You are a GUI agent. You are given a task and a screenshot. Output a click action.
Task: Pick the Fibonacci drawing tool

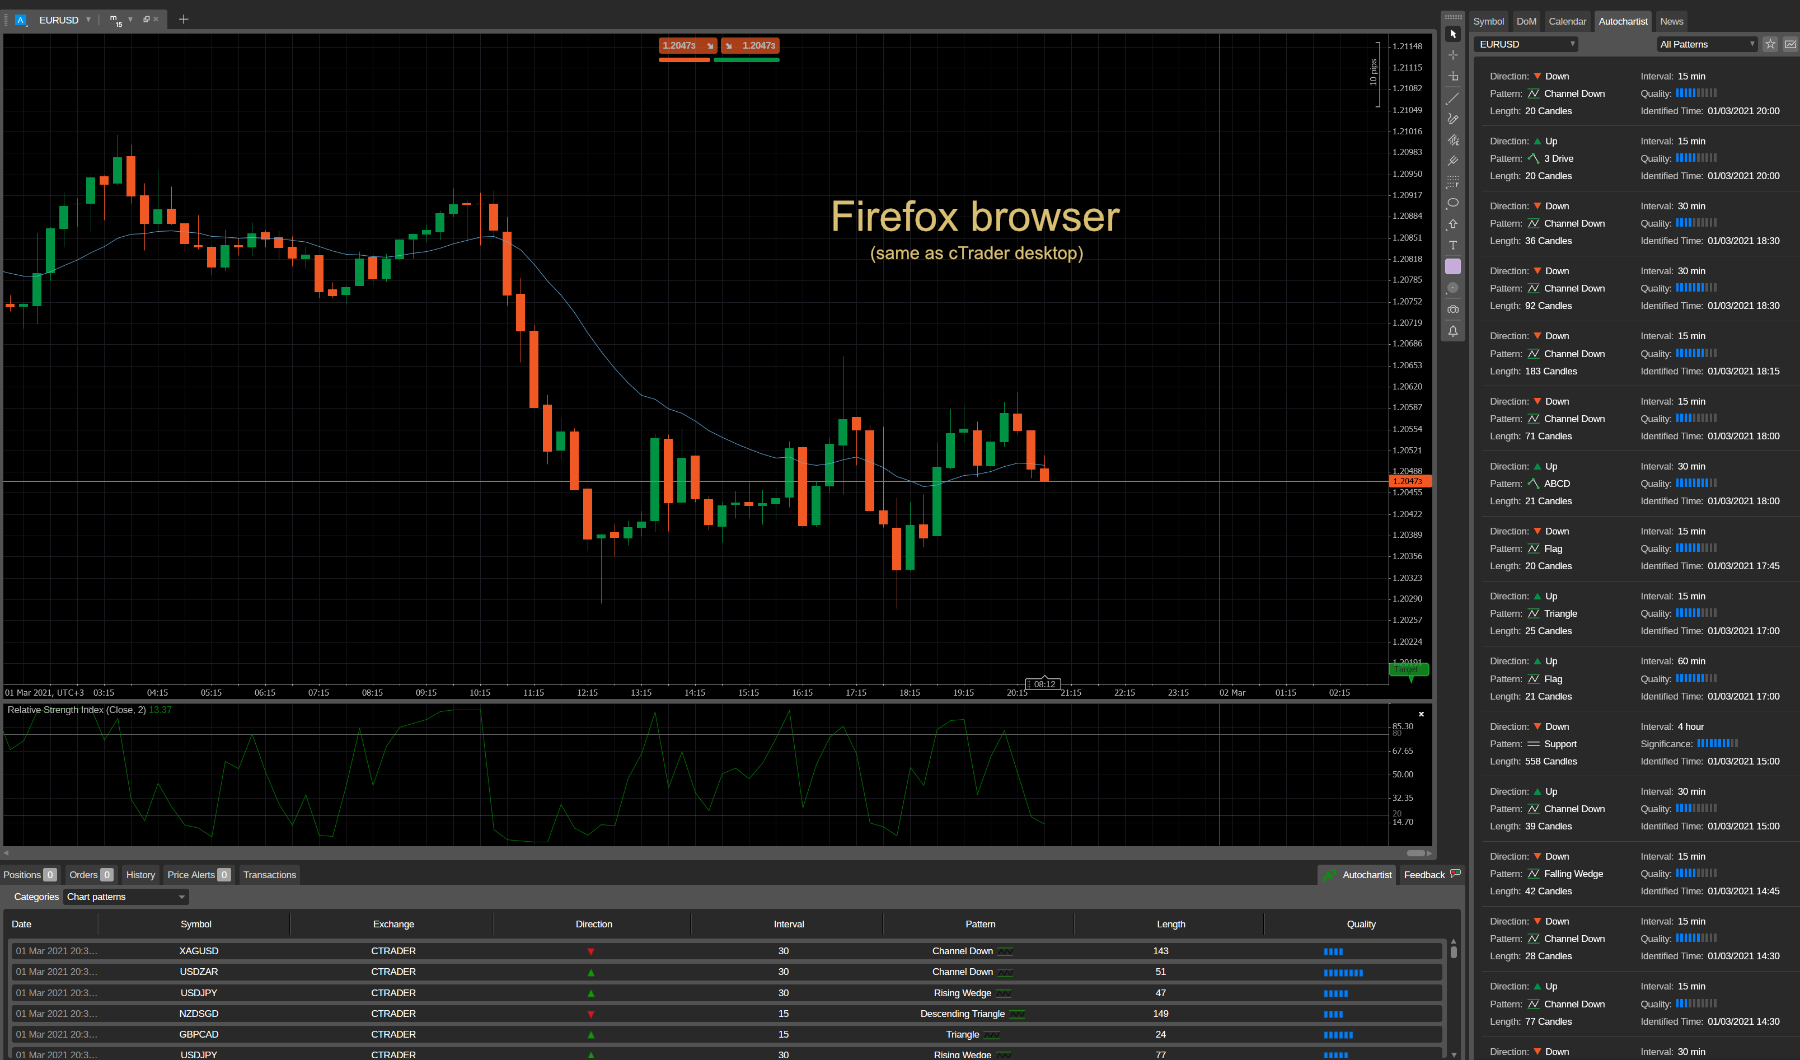1453,140
